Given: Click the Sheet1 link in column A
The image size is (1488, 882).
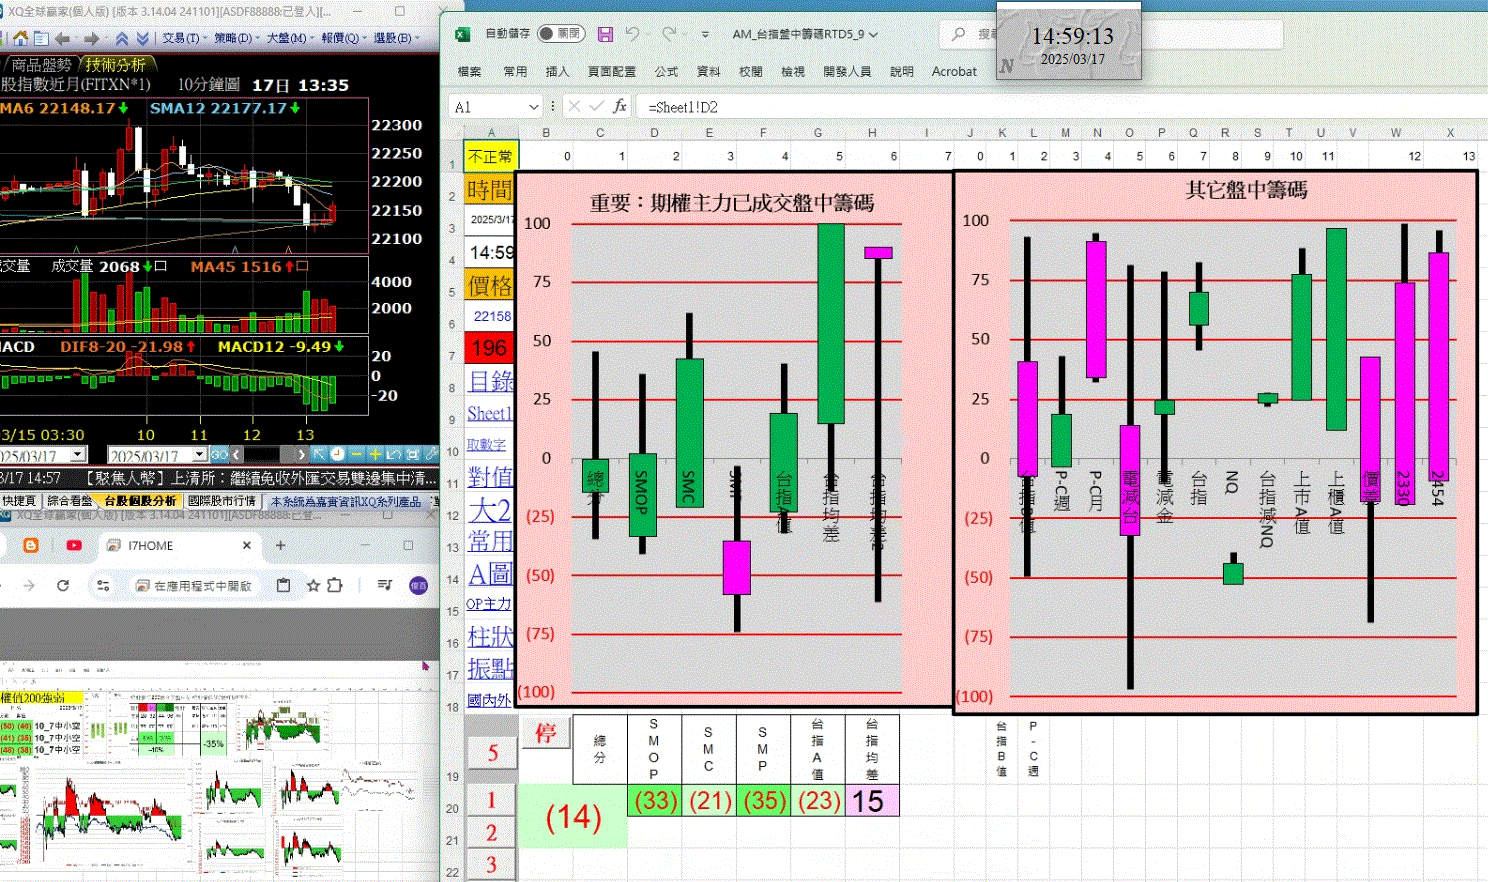Looking at the screenshot, I should 490,413.
